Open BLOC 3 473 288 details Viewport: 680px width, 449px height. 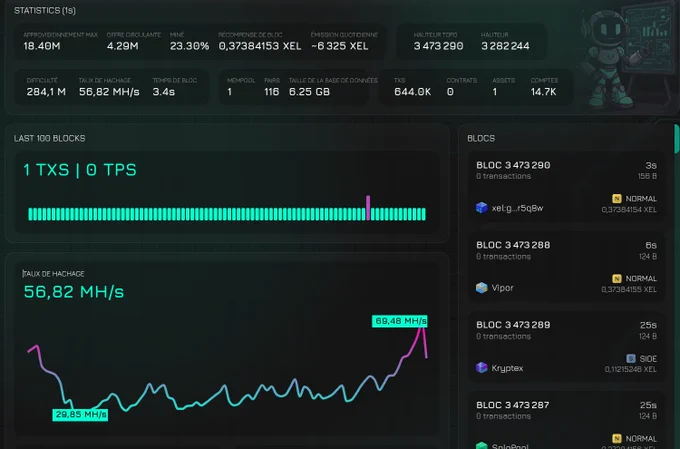tap(513, 245)
